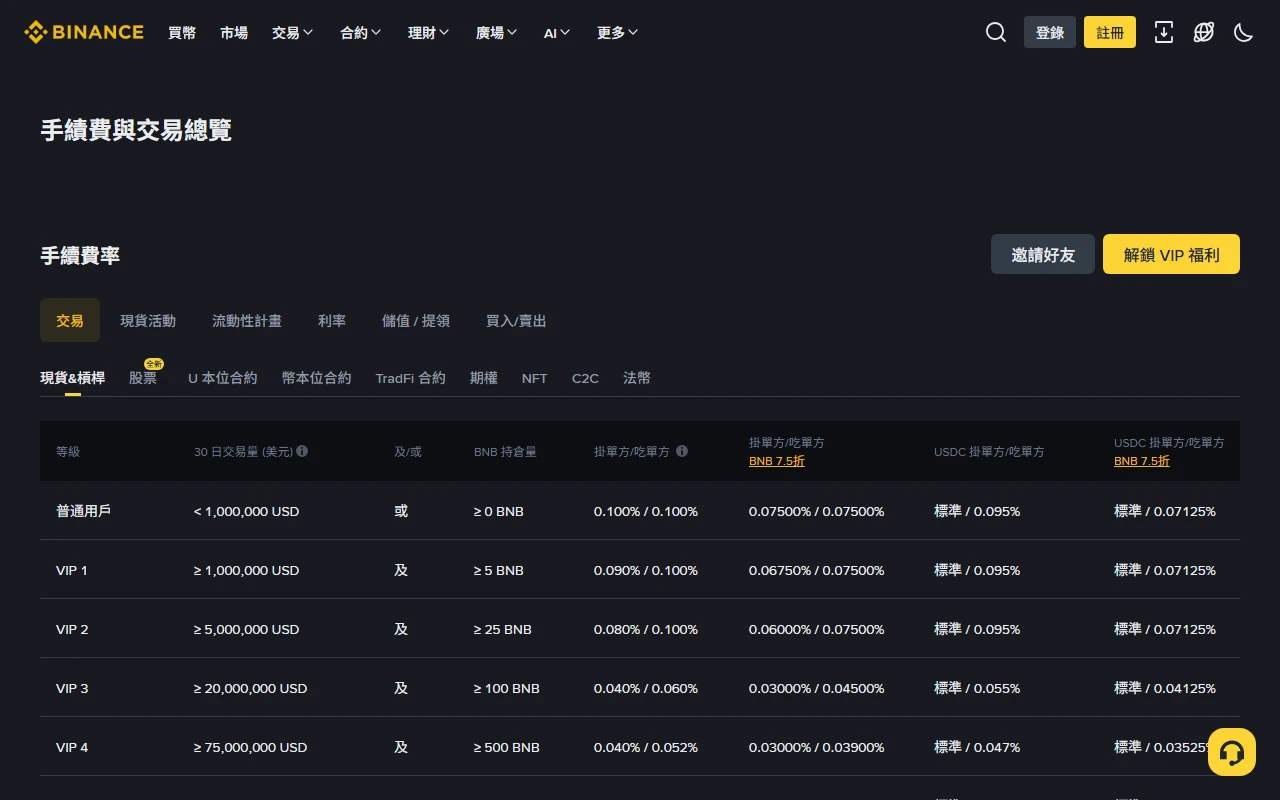Open the Binance logo home link
1280x800 pixels.
click(x=84, y=32)
